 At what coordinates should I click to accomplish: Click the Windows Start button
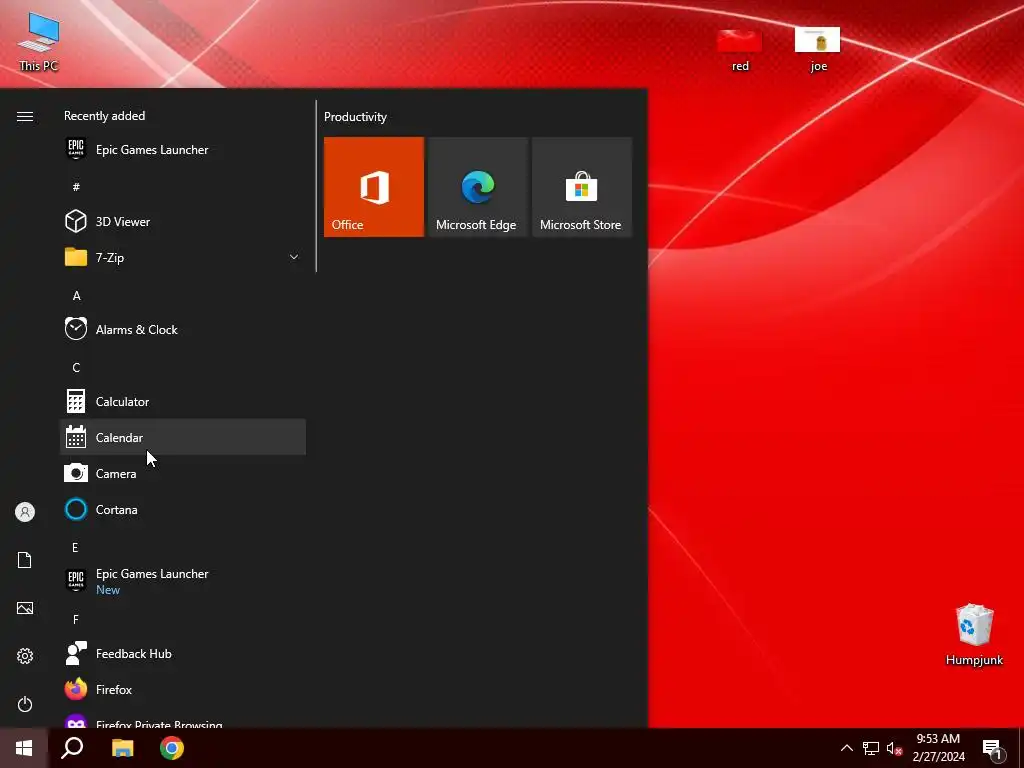tap(24, 748)
